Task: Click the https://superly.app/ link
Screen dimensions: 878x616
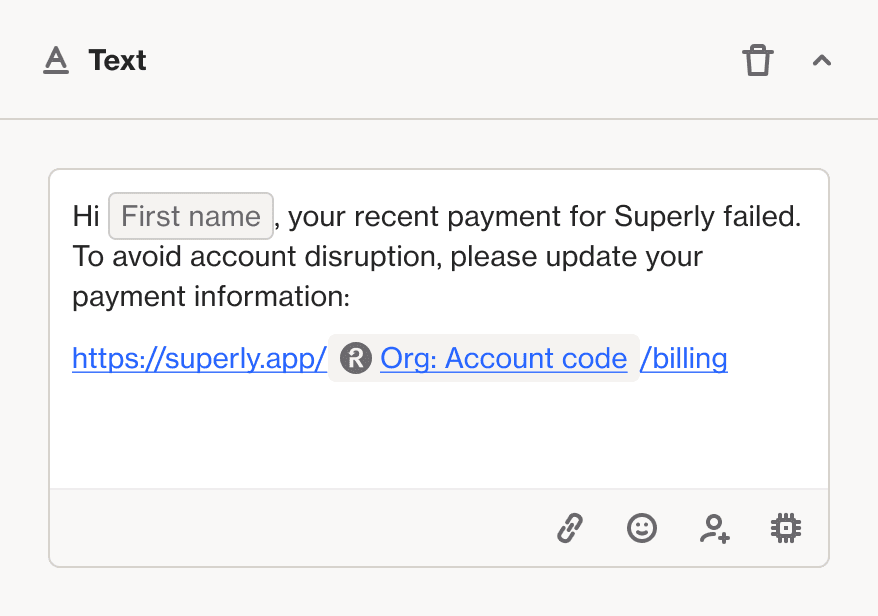Action: click(199, 358)
